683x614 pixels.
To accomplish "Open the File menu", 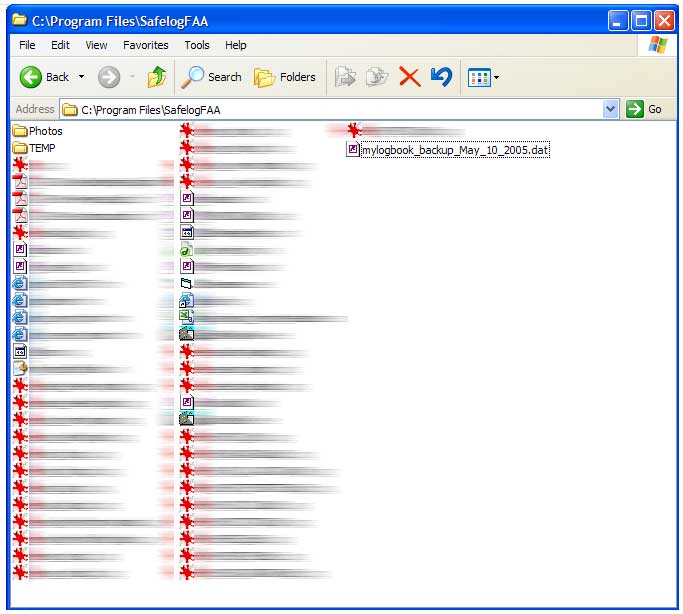I will pos(27,45).
